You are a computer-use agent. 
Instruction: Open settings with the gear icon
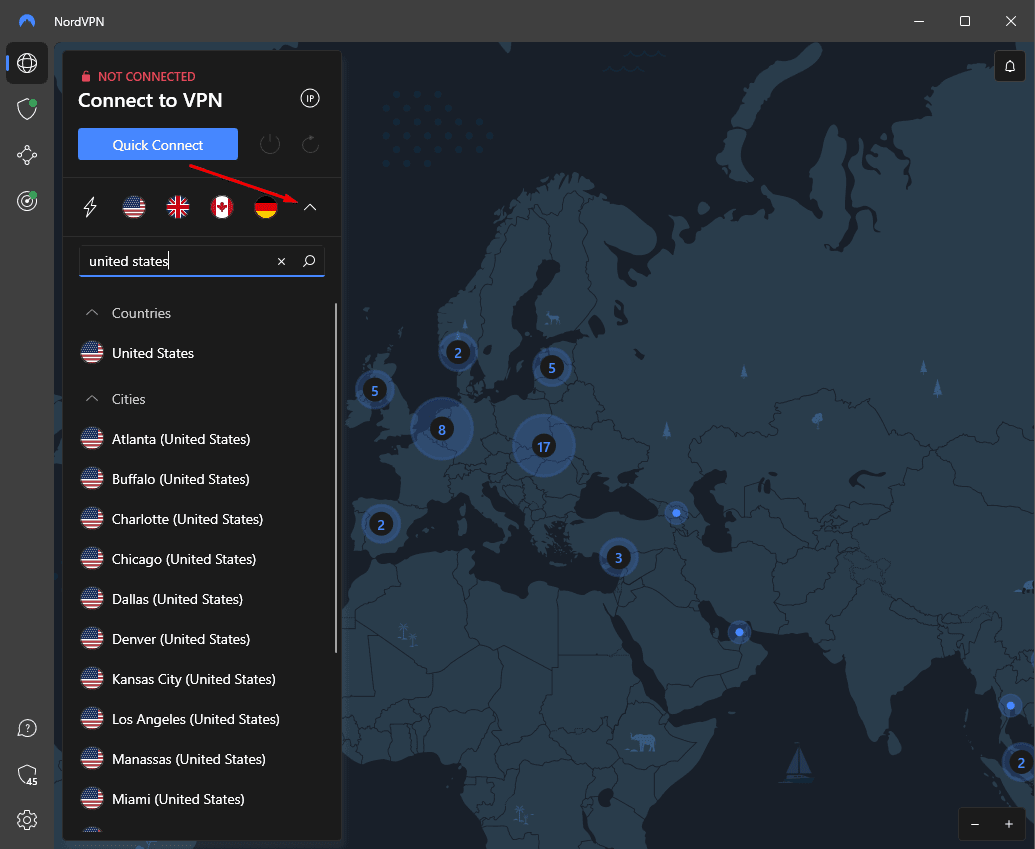[27, 820]
